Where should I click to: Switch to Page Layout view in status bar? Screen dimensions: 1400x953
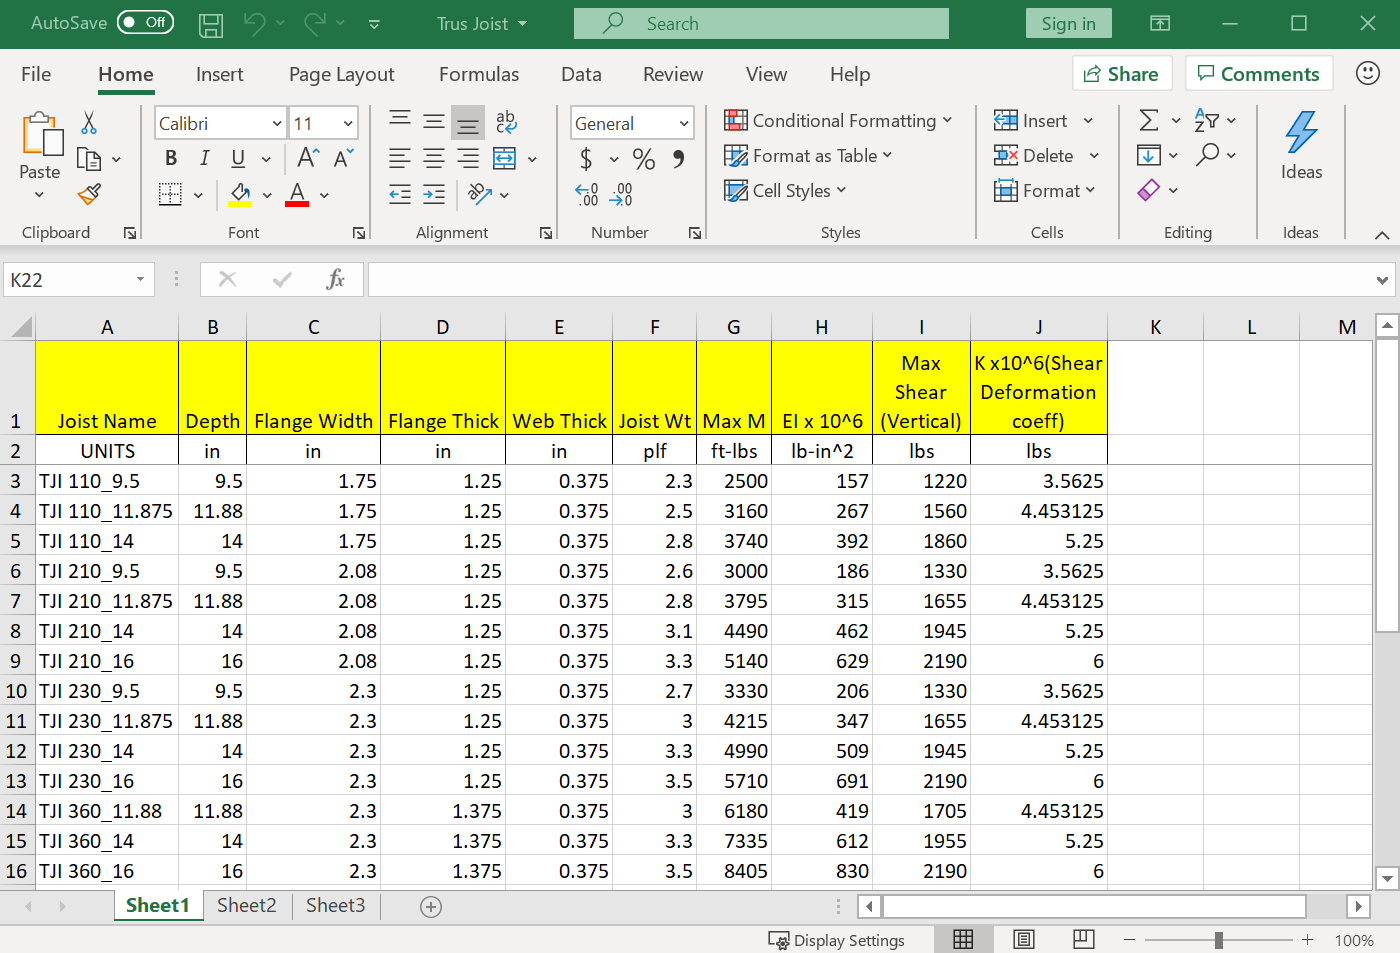tap(1023, 940)
